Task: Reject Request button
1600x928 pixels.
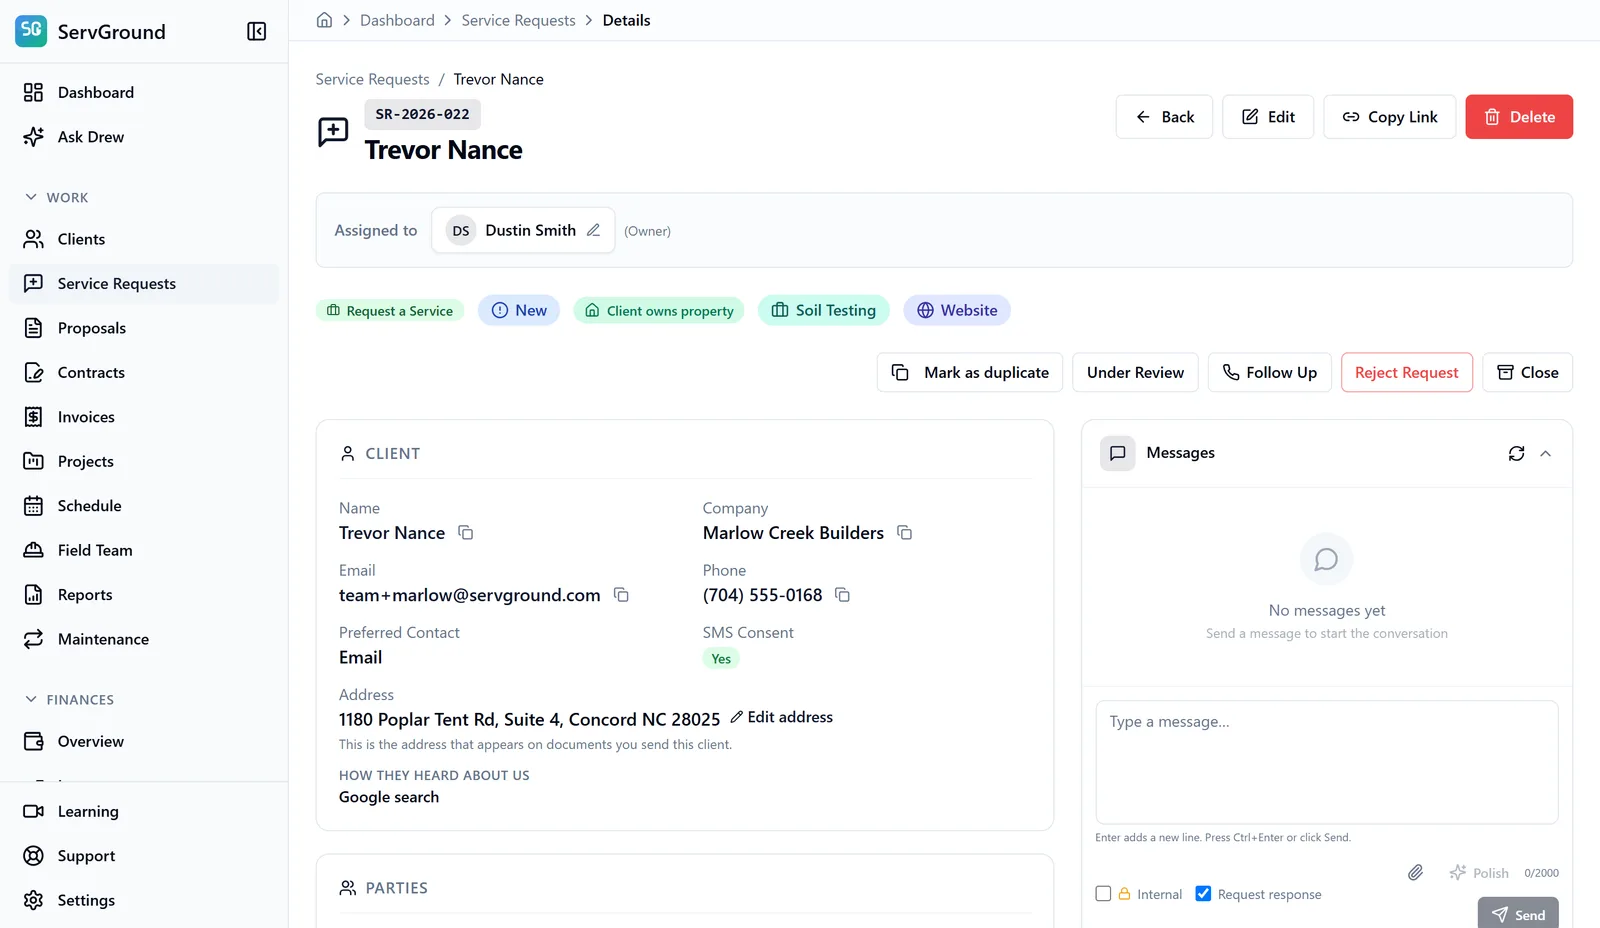Action: tap(1407, 373)
